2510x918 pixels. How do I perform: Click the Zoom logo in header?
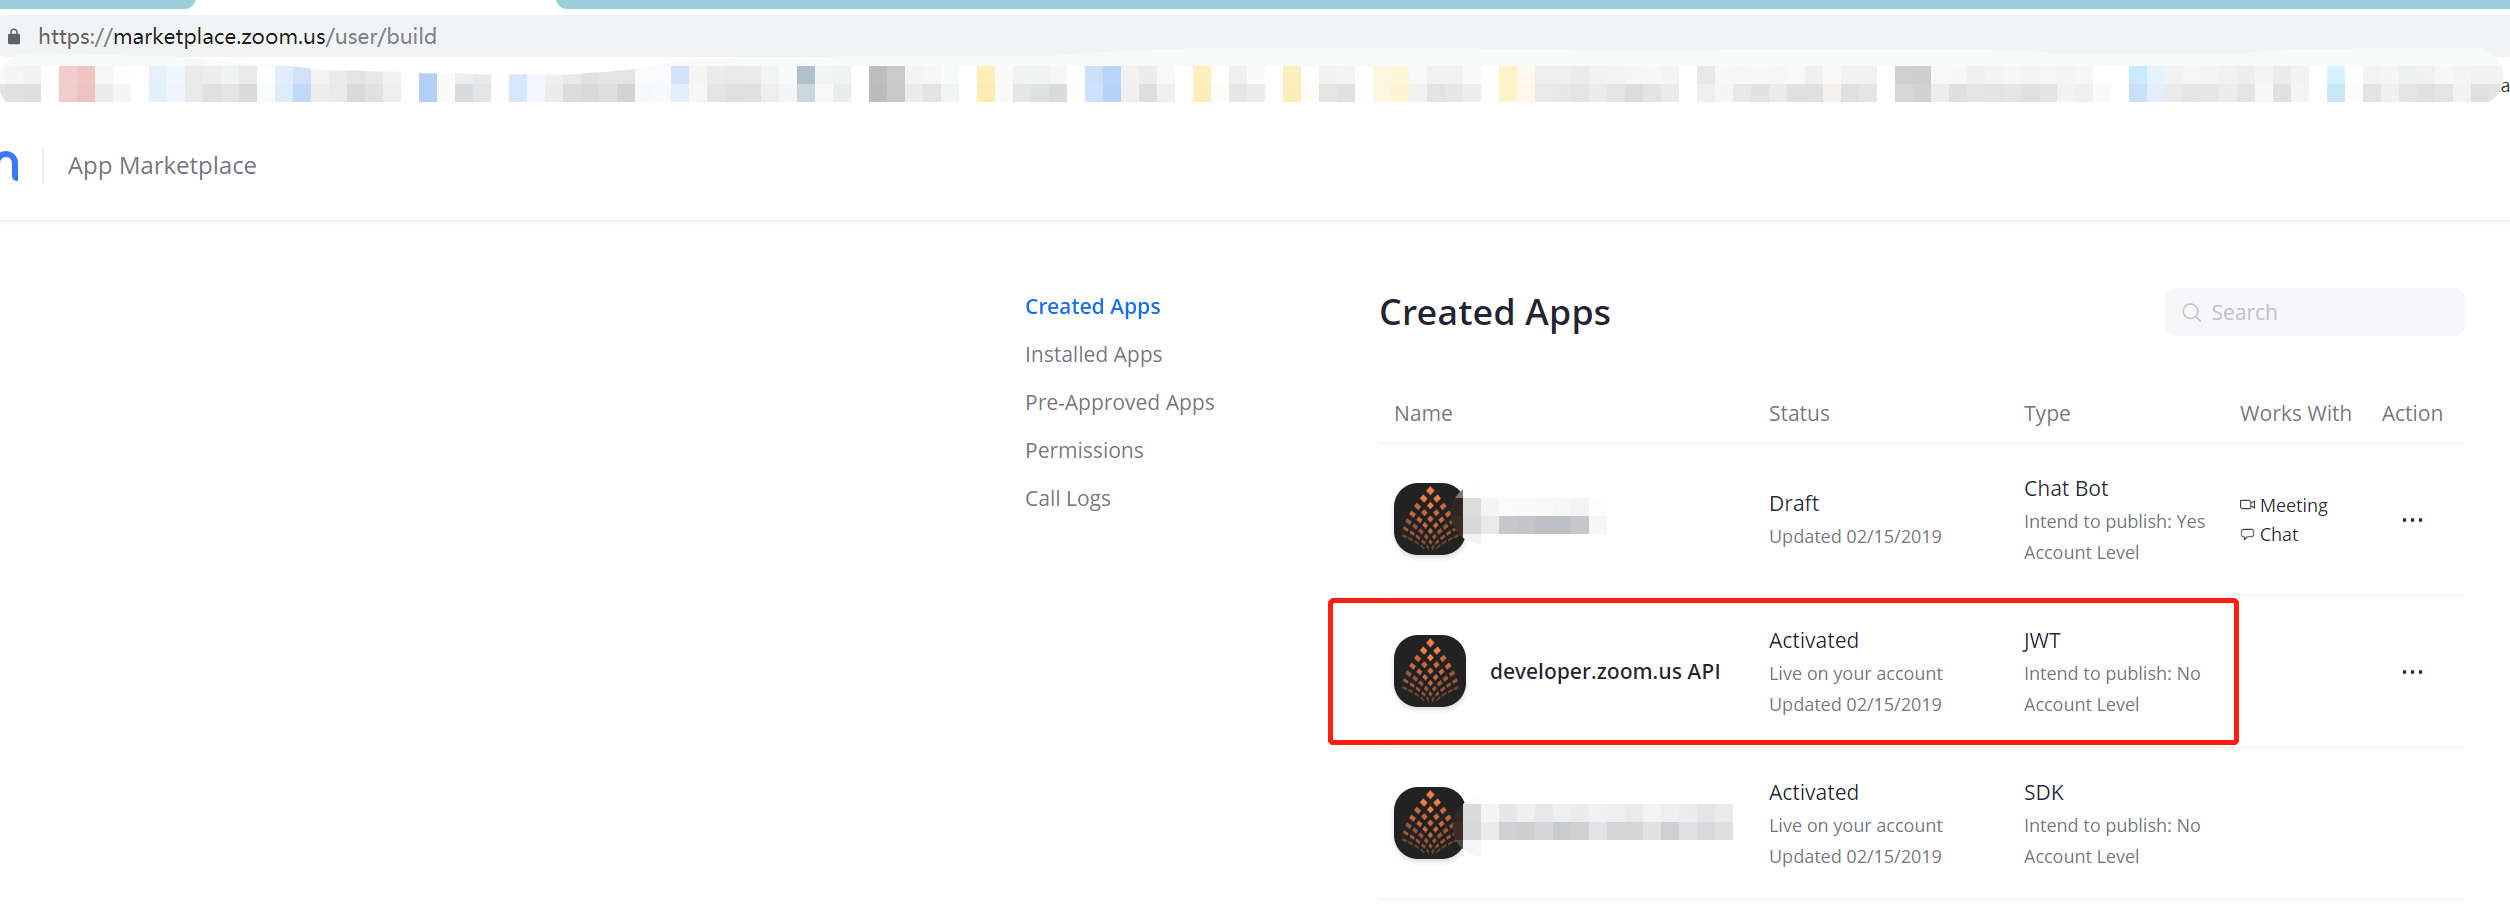pyautogui.click(x=9, y=165)
